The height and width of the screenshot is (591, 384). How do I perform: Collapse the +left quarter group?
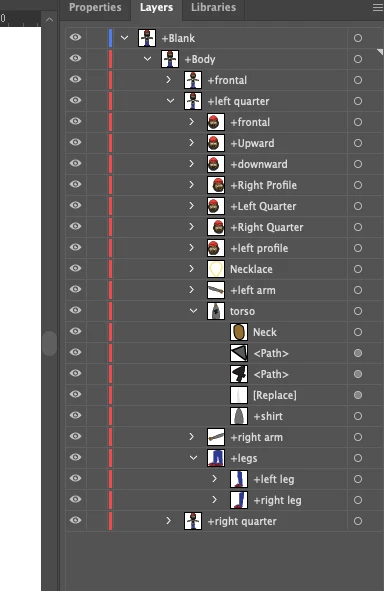(x=170, y=101)
